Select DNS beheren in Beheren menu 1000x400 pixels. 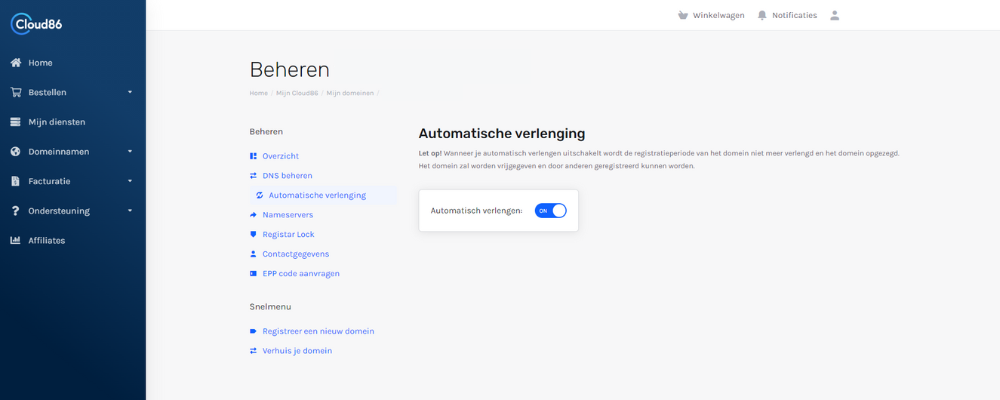(x=287, y=176)
